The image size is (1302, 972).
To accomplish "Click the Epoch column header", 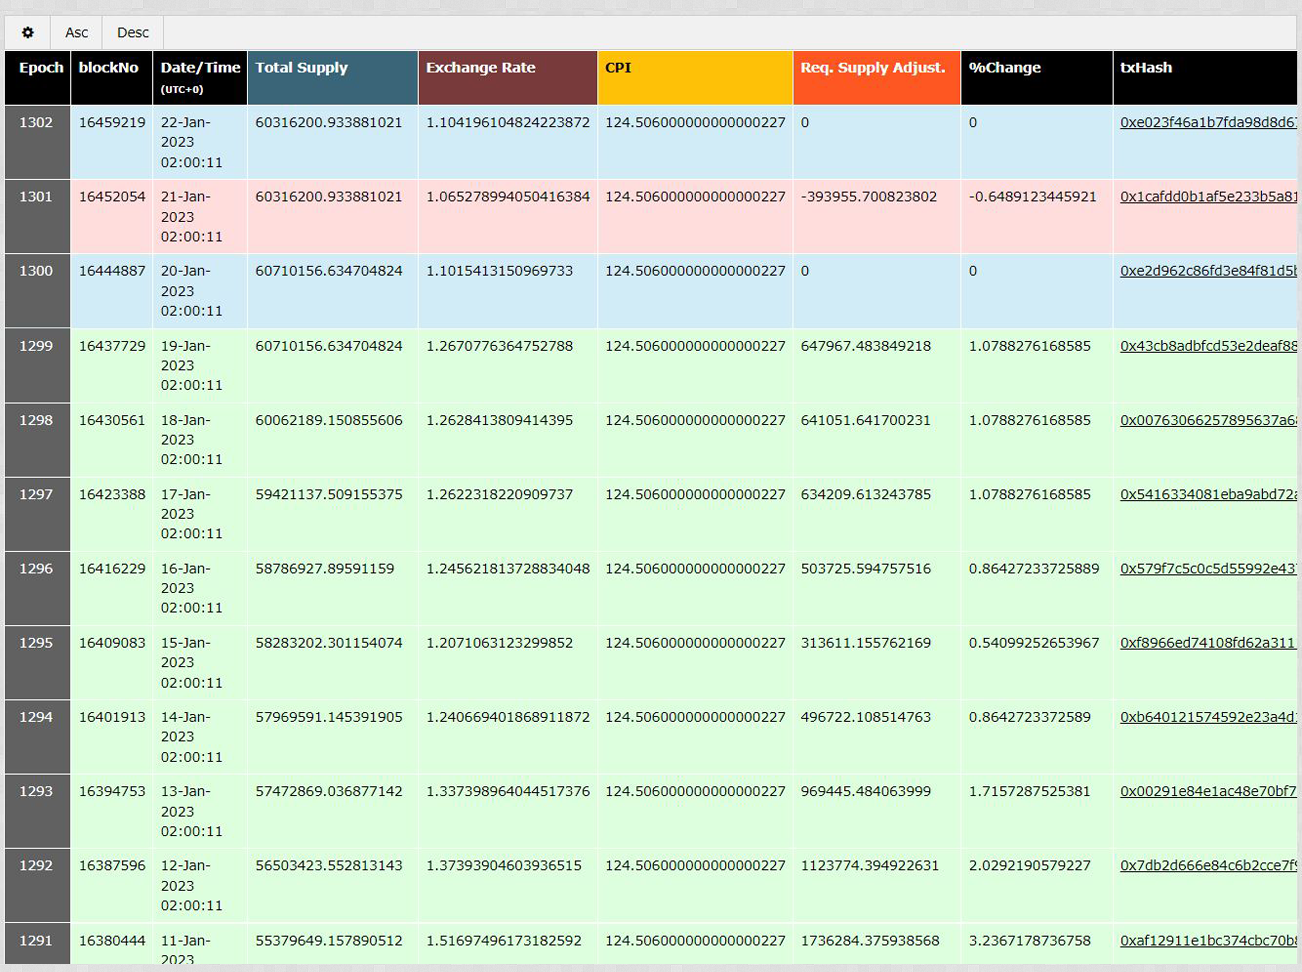I will coord(40,68).
